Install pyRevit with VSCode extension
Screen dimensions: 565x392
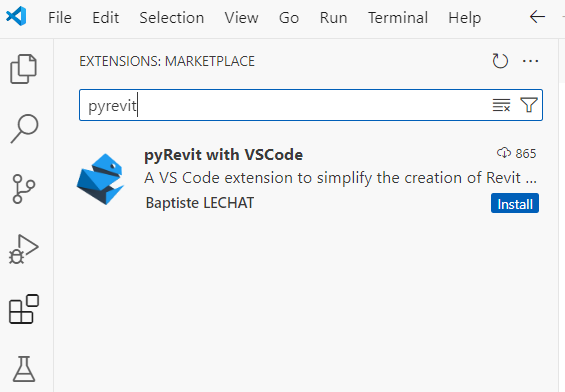pos(515,204)
